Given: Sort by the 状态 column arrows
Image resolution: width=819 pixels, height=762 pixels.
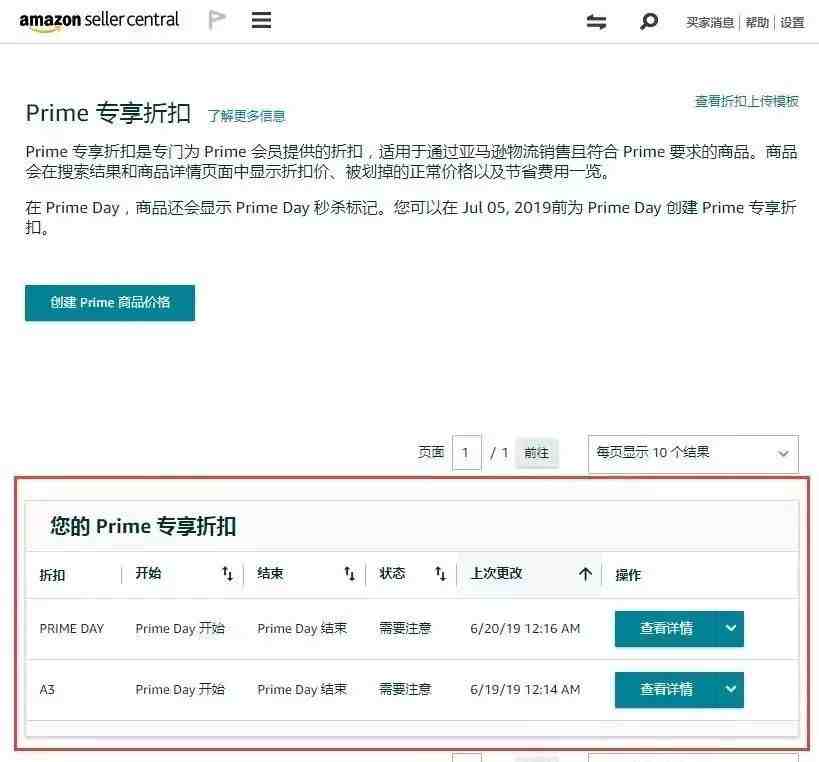Looking at the screenshot, I should click(440, 574).
